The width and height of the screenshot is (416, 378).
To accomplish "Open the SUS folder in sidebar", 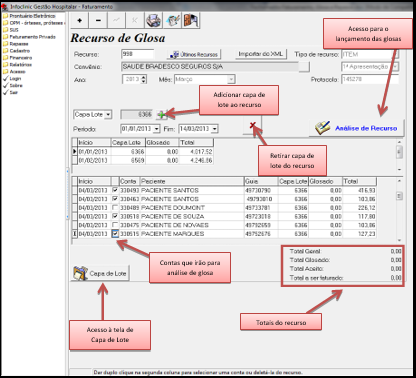I will coord(11,30).
